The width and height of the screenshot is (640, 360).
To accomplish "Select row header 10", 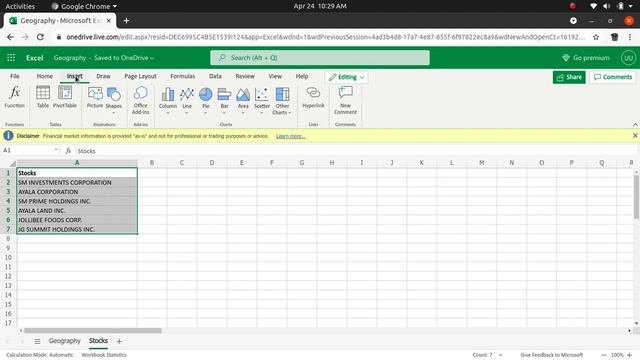I will [8, 258].
